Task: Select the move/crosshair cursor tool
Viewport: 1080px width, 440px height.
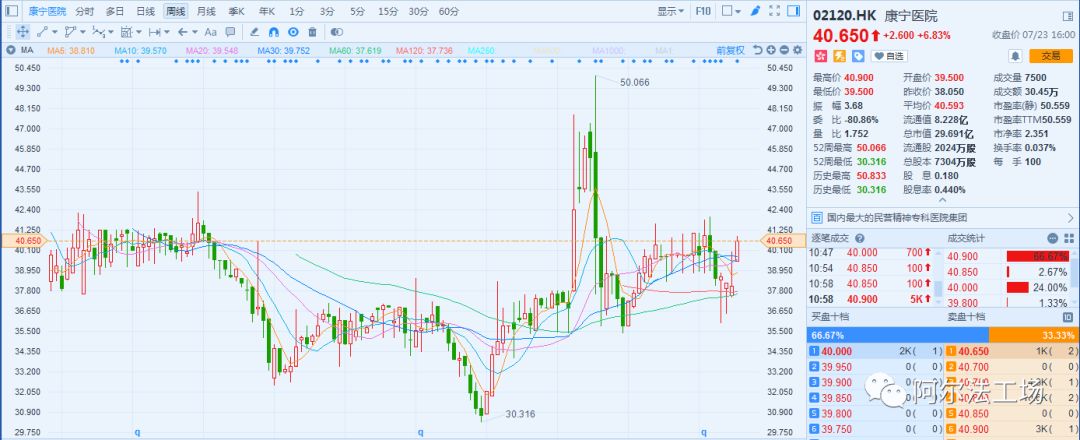Action: click(22, 32)
